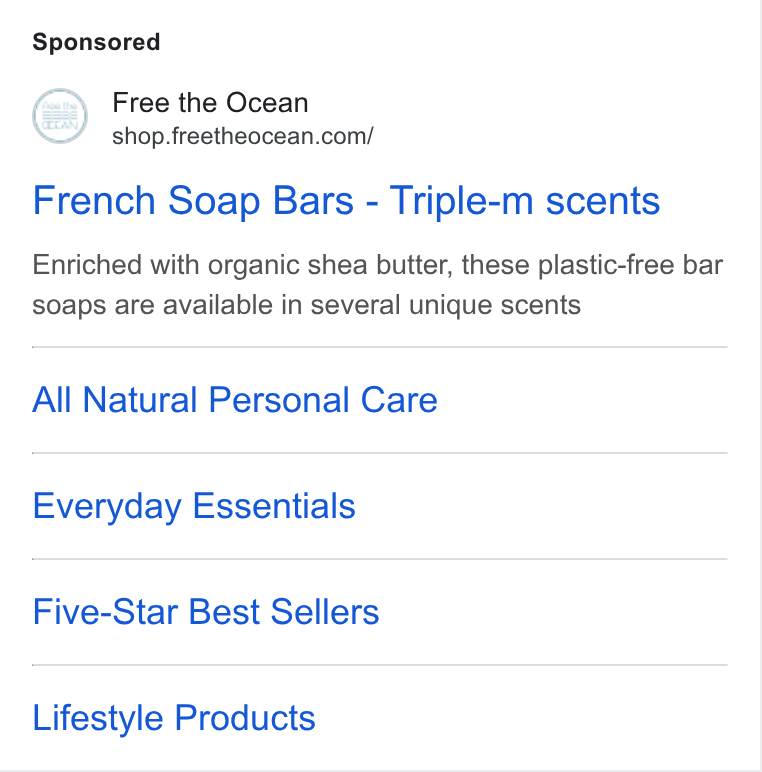Click the Free the Ocean advertiser name

click(x=210, y=102)
